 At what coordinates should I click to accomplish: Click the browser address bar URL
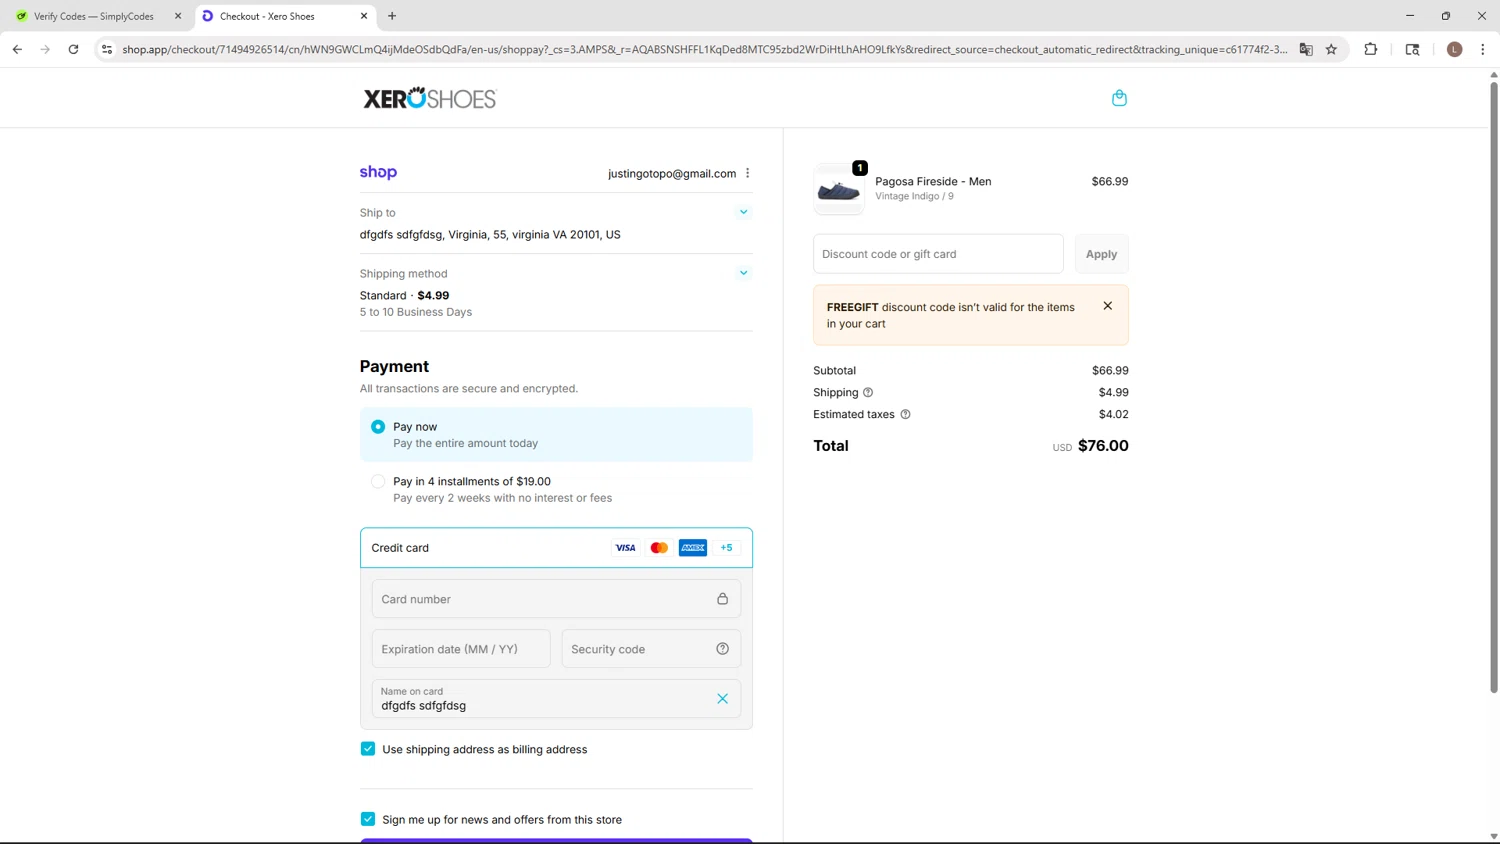pos(705,49)
